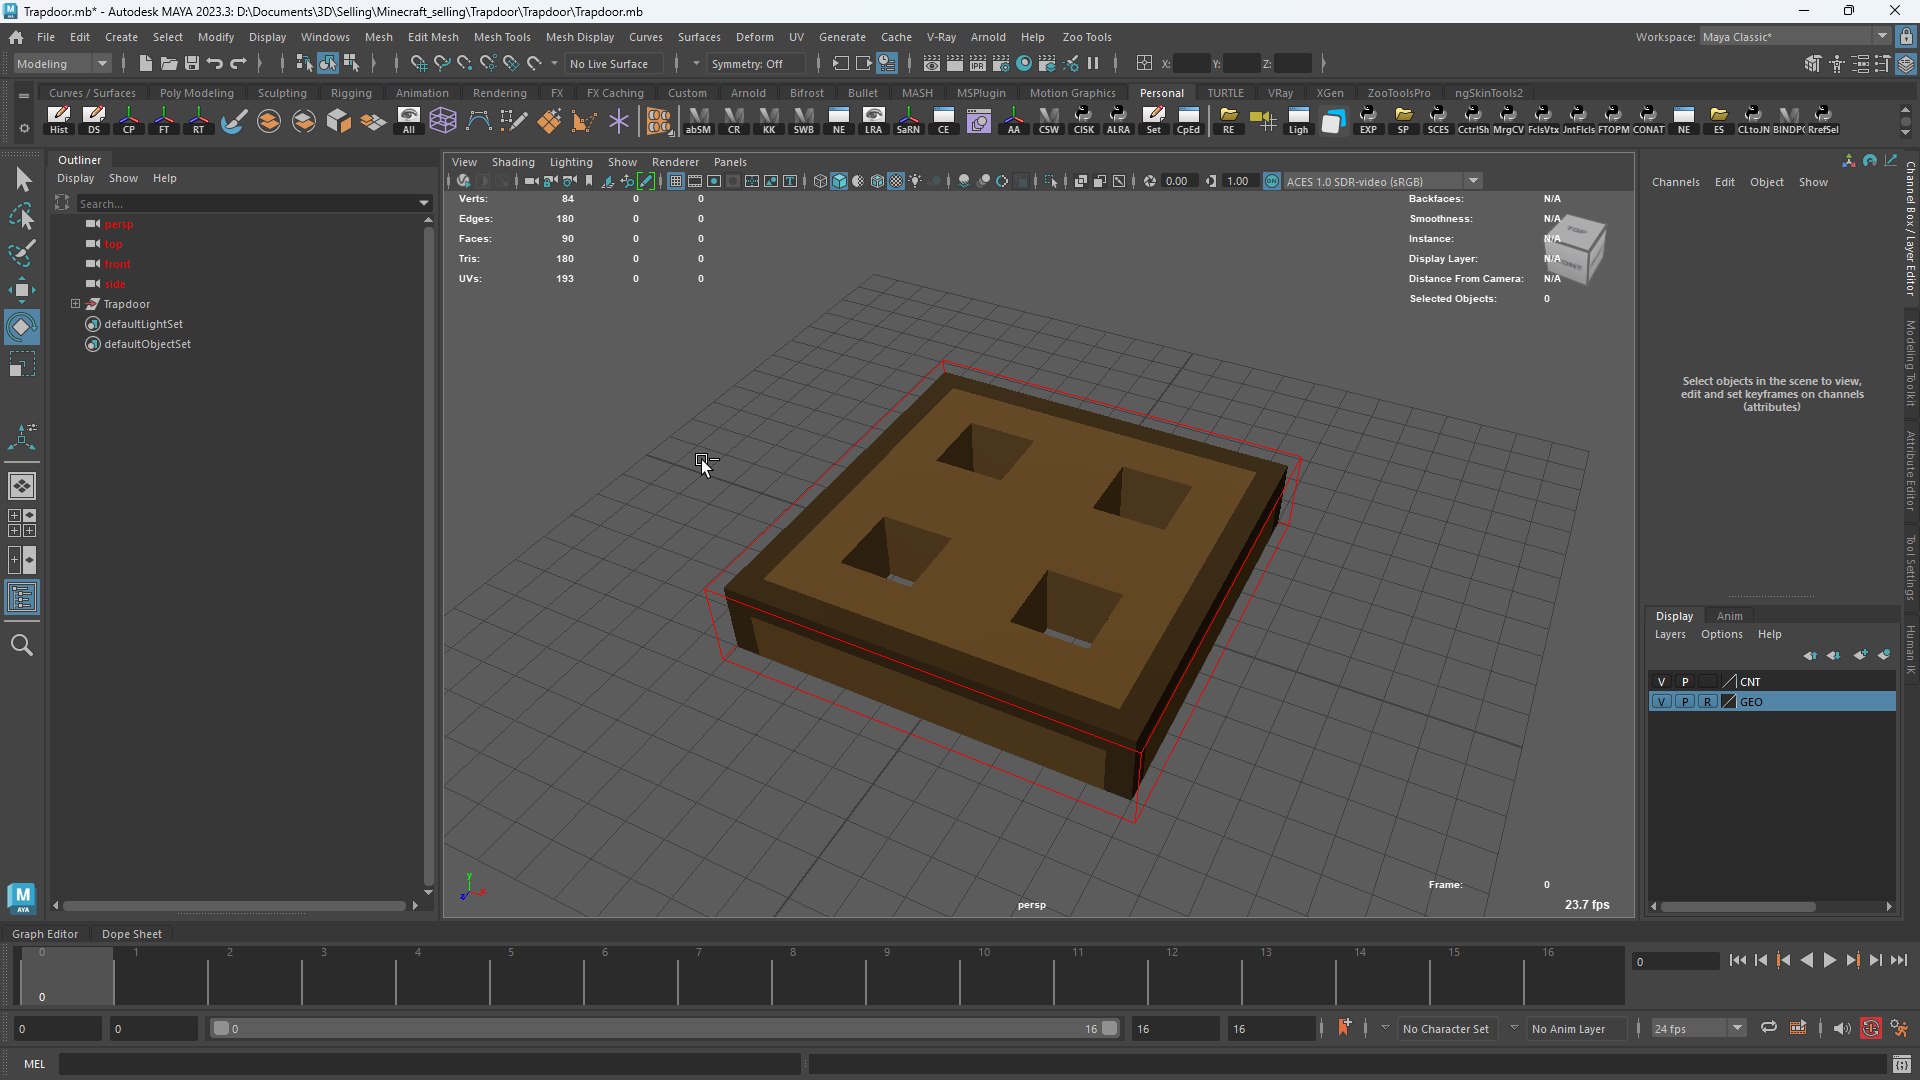Image resolution: width=1920 pixels, height=1080 pixels.
Task: Click the Play forwards button
Action: pyautogui.click(x=1830, y=961)
